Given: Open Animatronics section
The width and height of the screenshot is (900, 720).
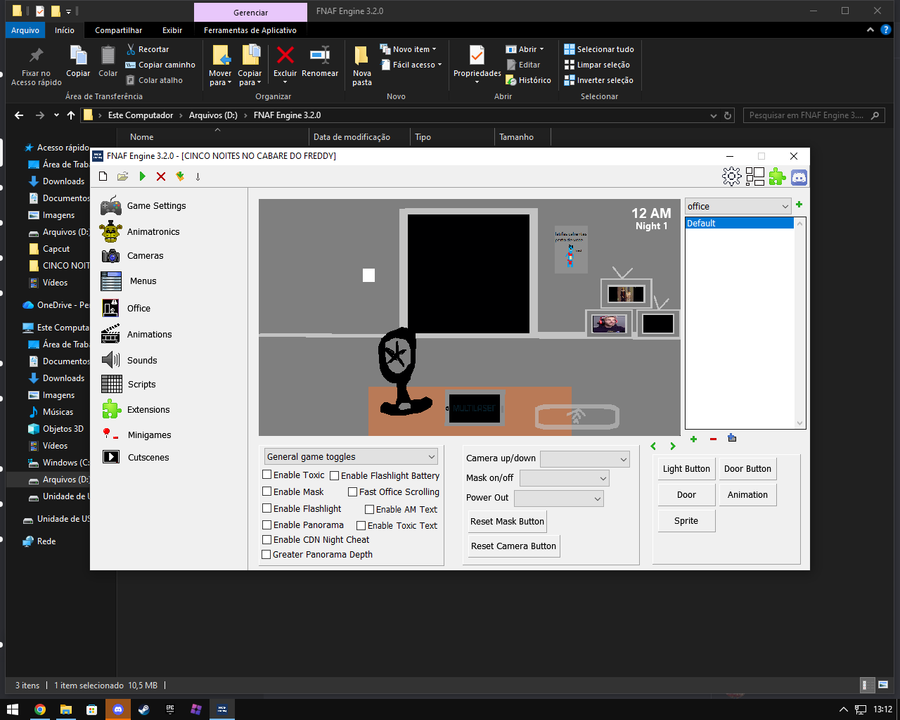Looking at the screenshot, I should pos(139,231).
